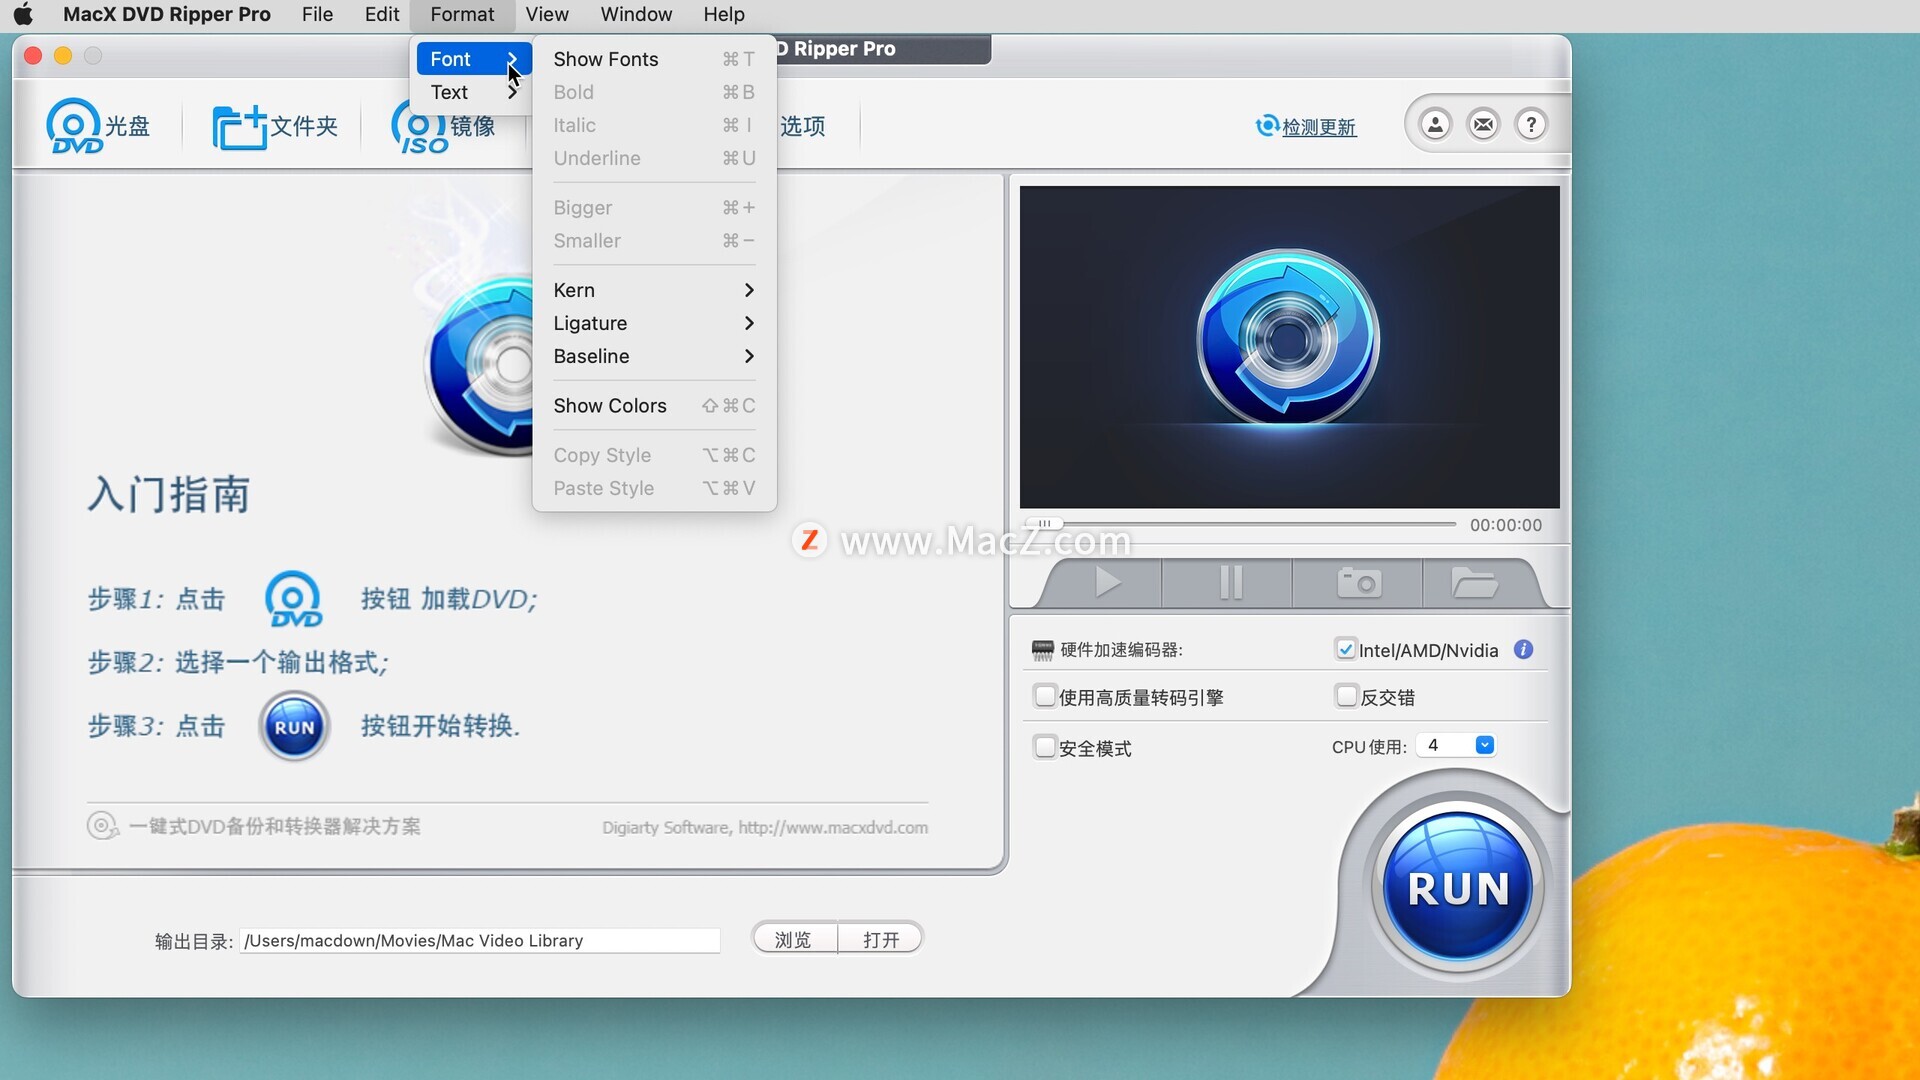The image size is (1920, 1080).
Task: Expand the Kern submenu
Action: (x=654, y=290)
